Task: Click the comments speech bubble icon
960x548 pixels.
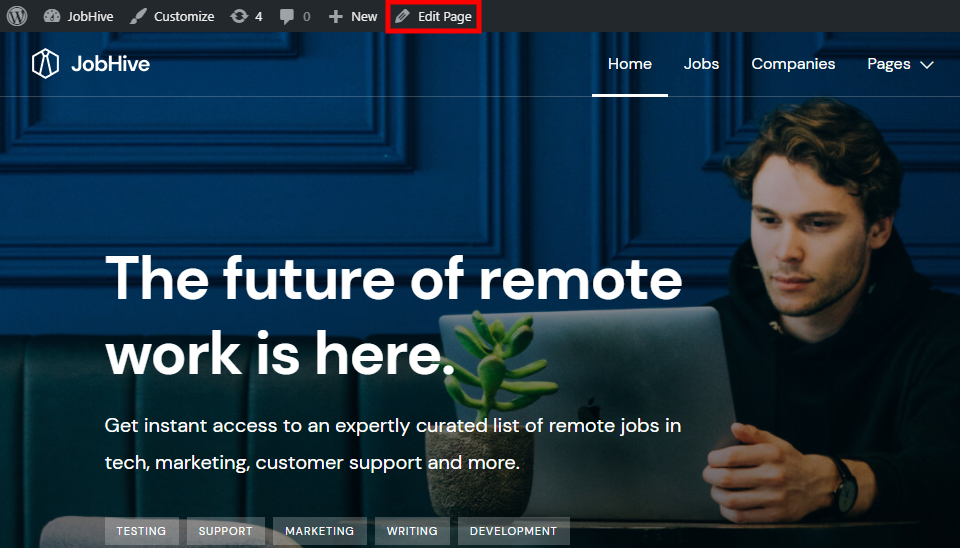Action: [x=287, y=16]
